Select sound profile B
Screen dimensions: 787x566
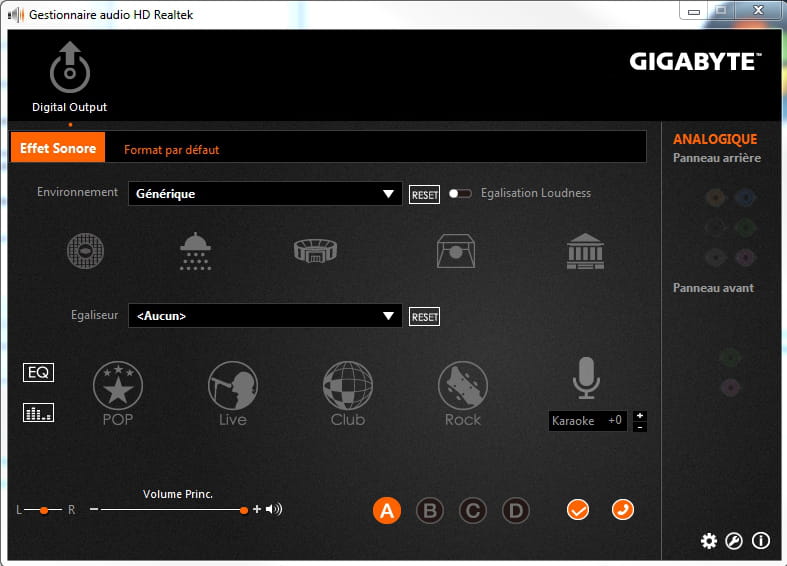click(x=430, y=511)
